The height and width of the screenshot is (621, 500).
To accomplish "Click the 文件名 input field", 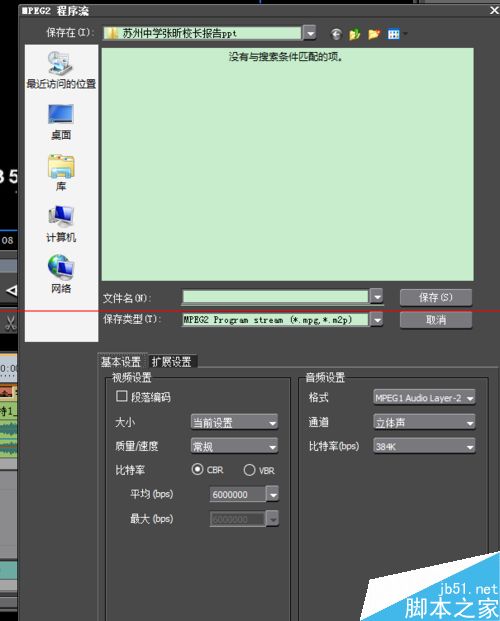I will (x=276, y=296).
